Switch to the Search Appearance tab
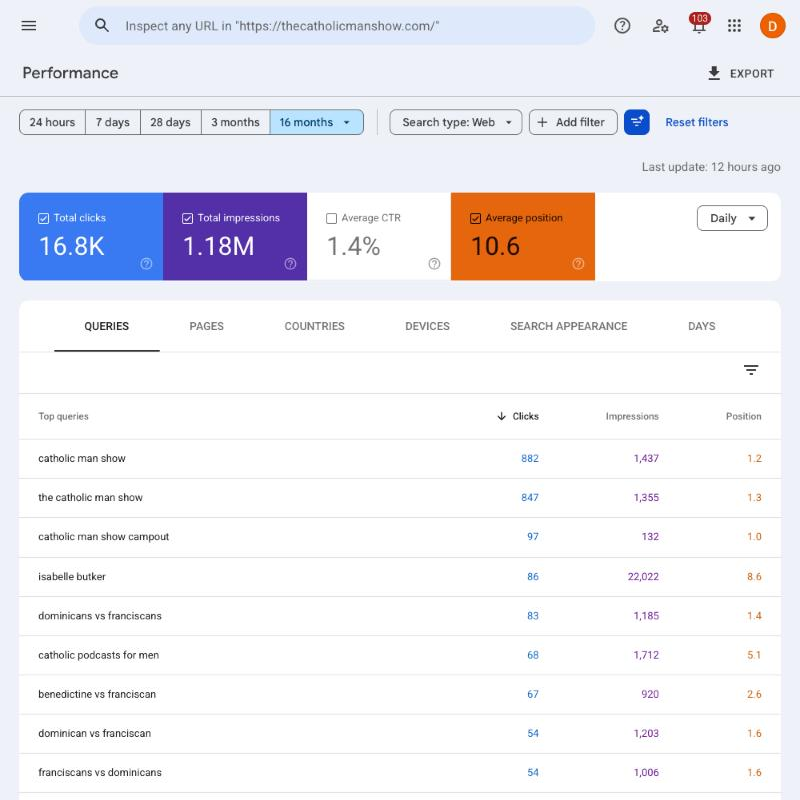This screenshot has height=800, width=800. tap(568, 327)
